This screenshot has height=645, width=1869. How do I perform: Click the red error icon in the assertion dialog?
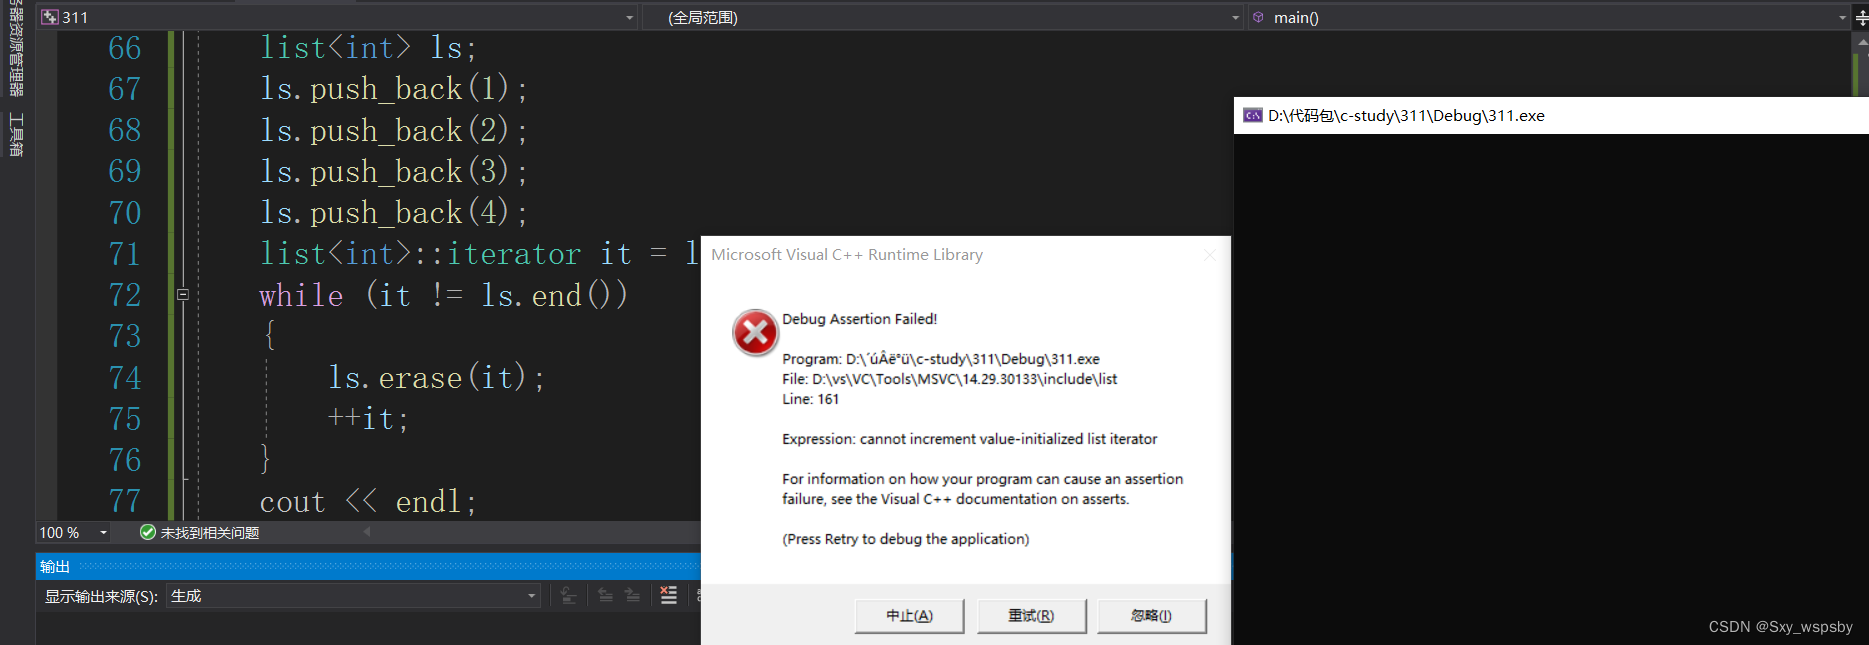pyautogui.click(x=755, y=333)
